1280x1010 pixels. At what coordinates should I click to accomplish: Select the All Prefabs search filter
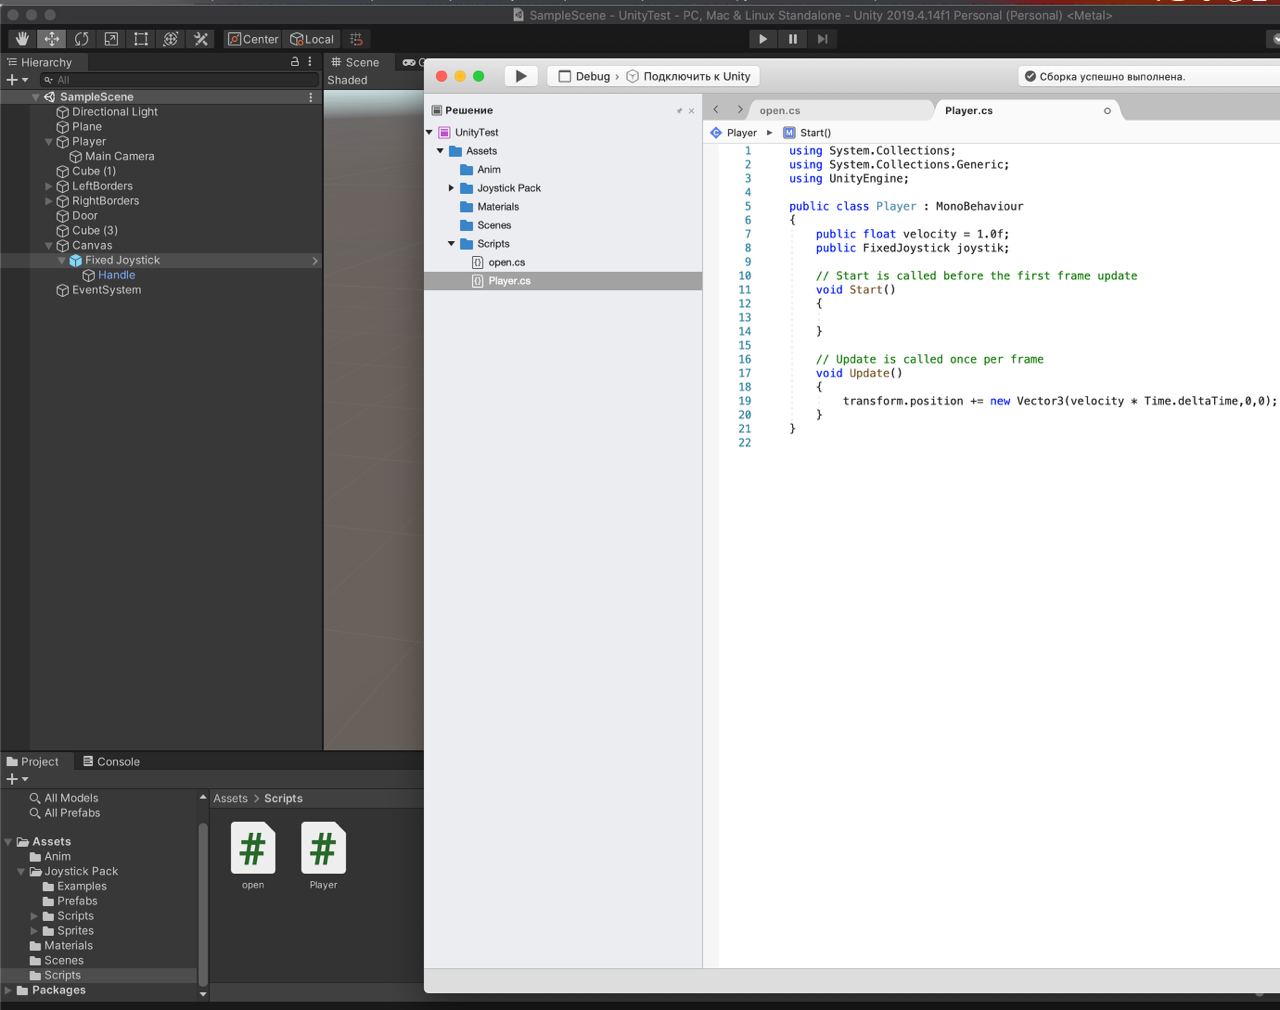coord(72,813)
